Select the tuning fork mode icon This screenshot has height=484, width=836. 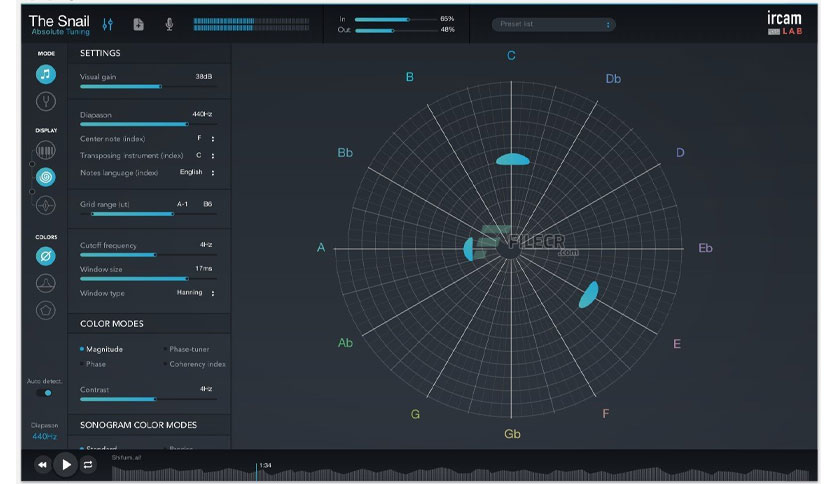46,101
